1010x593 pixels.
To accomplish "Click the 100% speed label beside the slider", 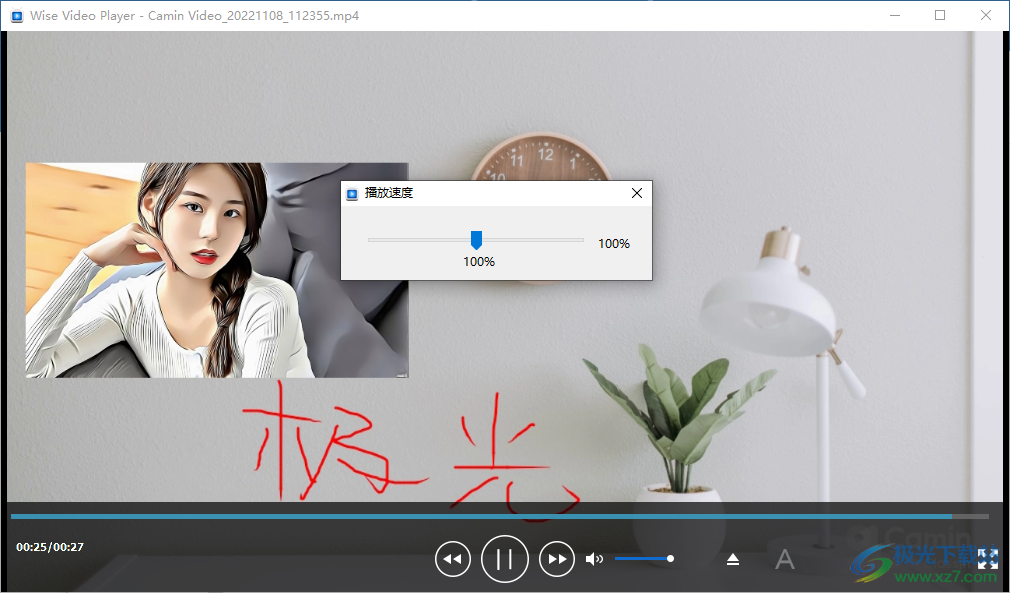I will [613, 242].
